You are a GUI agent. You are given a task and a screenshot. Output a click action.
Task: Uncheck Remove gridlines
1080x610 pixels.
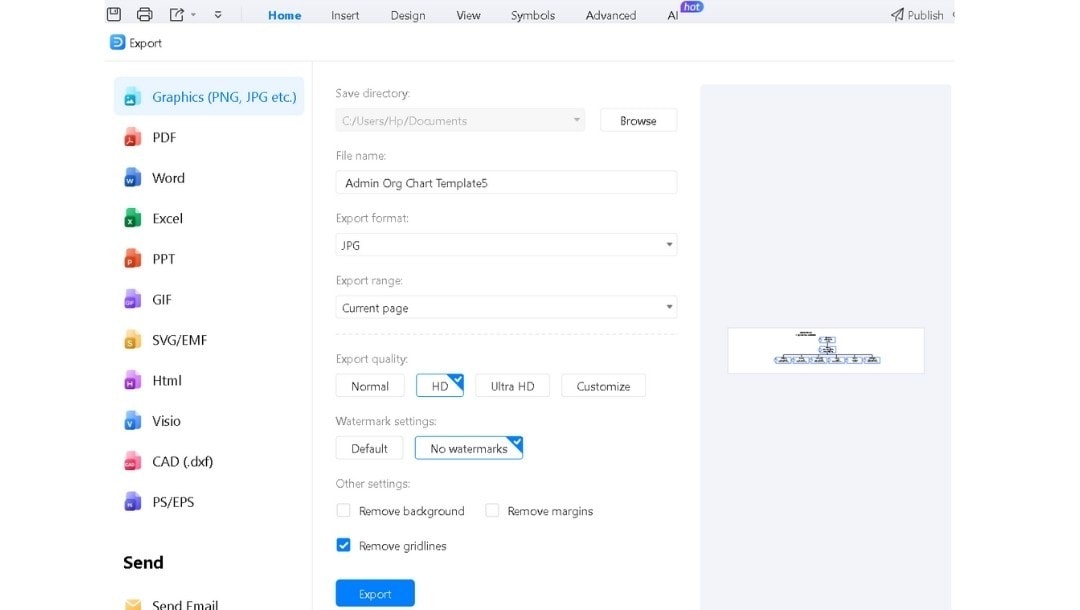click(343, 545)
